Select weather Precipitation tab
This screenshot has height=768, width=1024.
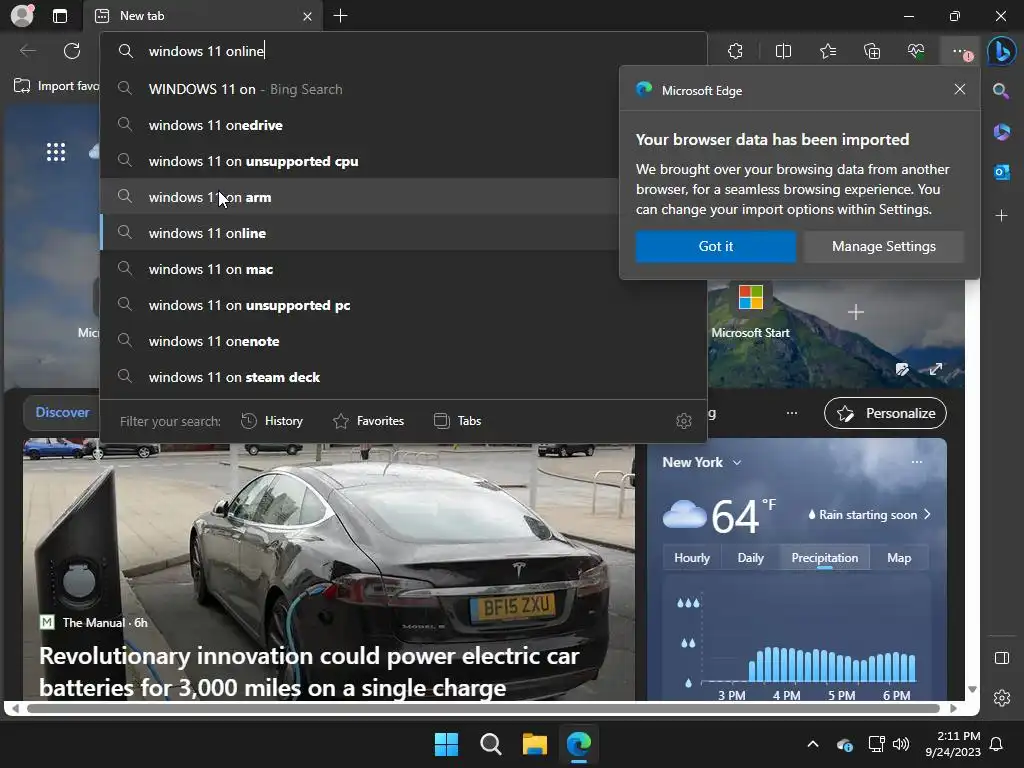[x=824, y=558]
